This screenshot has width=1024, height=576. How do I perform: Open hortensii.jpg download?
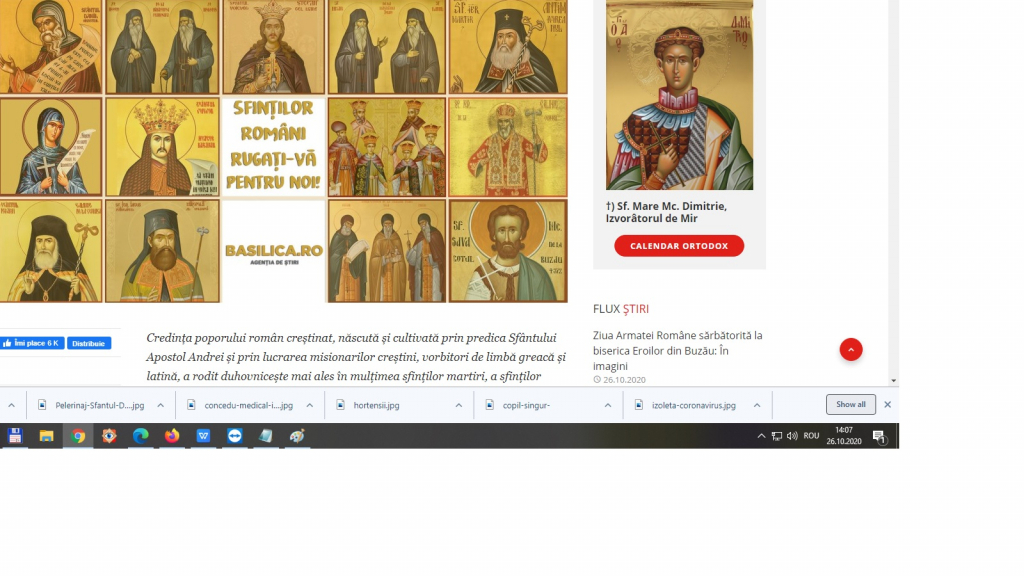[376, 406]
